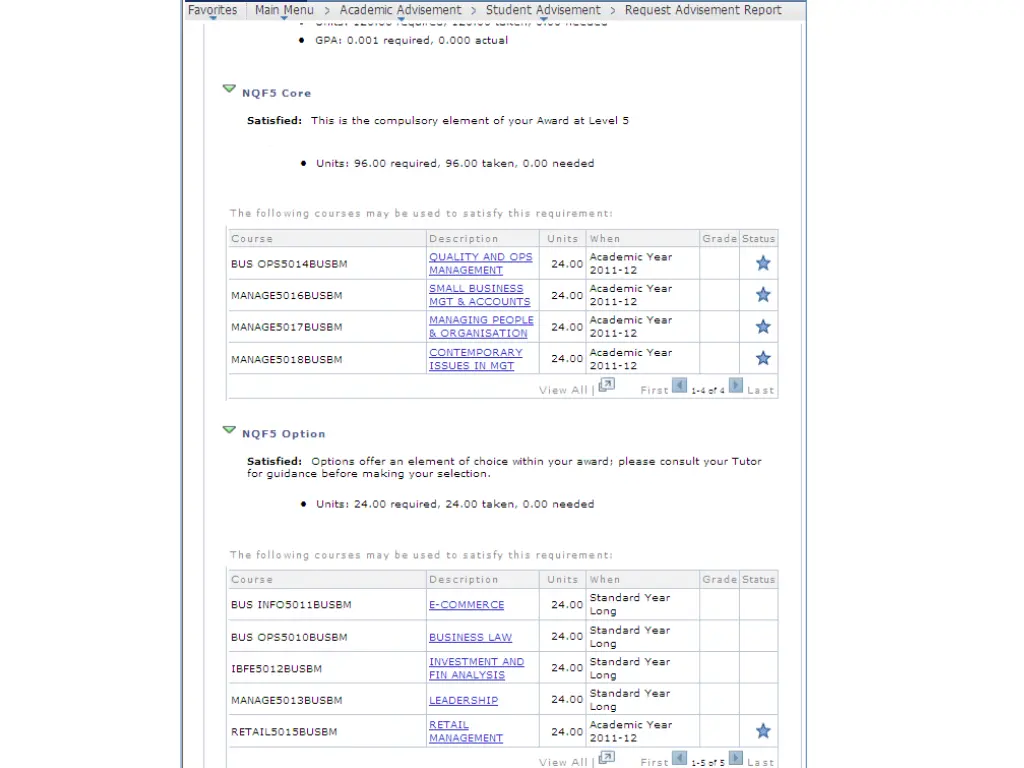Viewport: 1024px width, 768px height.
Task: Open NQF5 Core table in new window
Action: [x=607, y=385]
